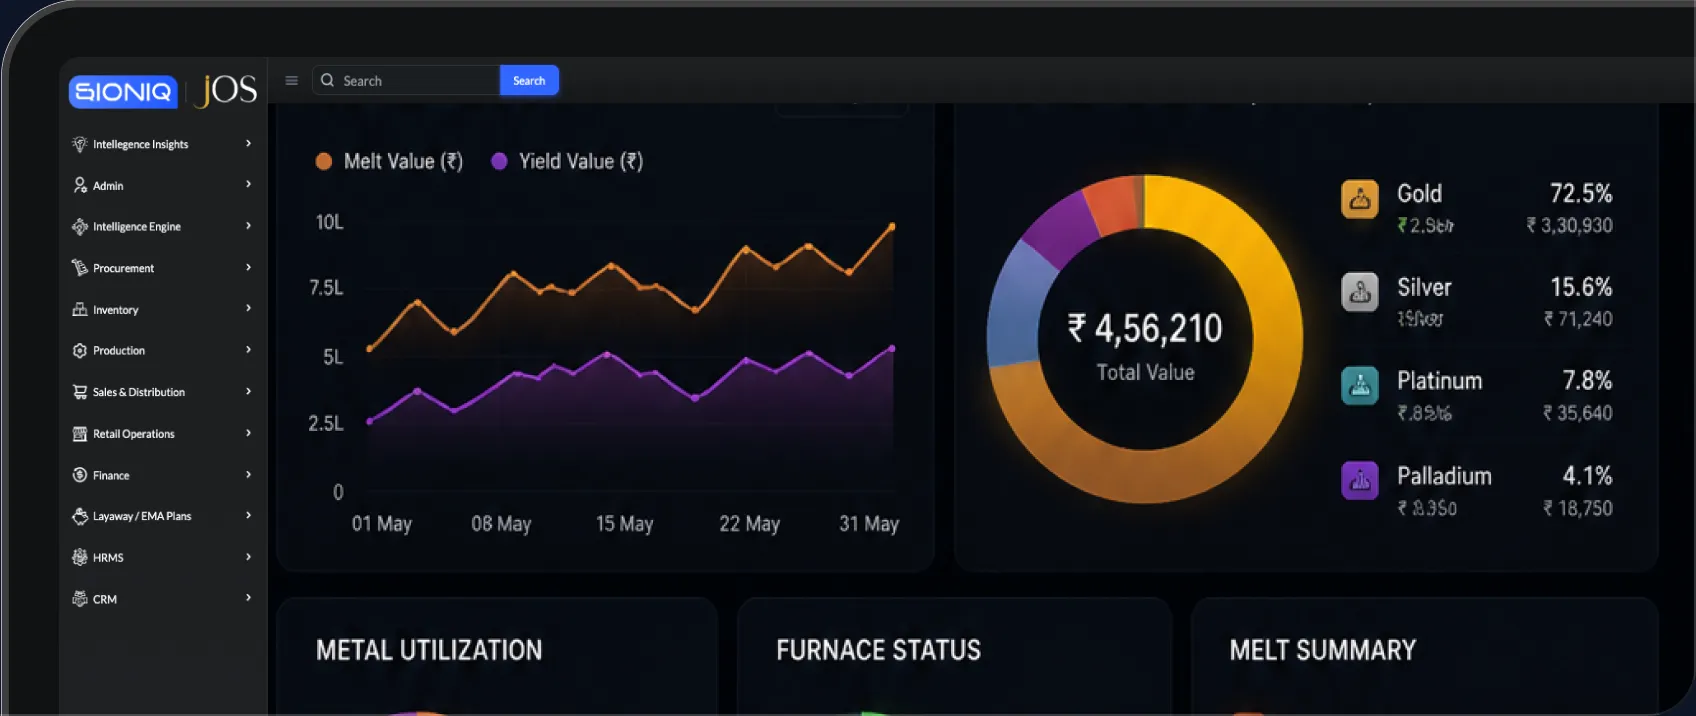Click the Platinum metal icon
Screen dimensions: 1696x716
tap(1360, 386)
